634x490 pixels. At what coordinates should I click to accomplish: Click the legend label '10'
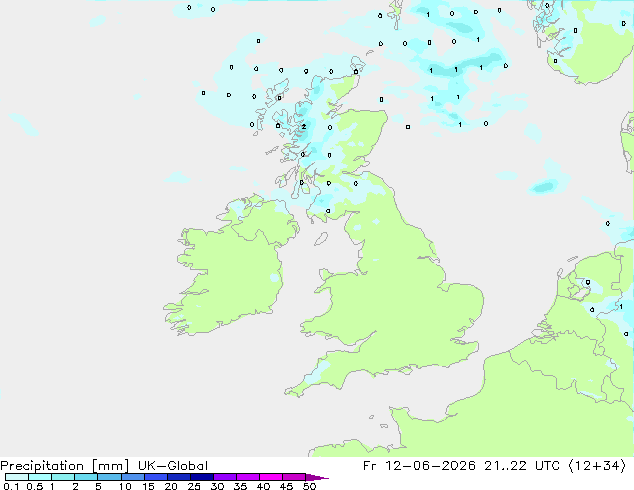pyautogui.click(x=125, y=486)
